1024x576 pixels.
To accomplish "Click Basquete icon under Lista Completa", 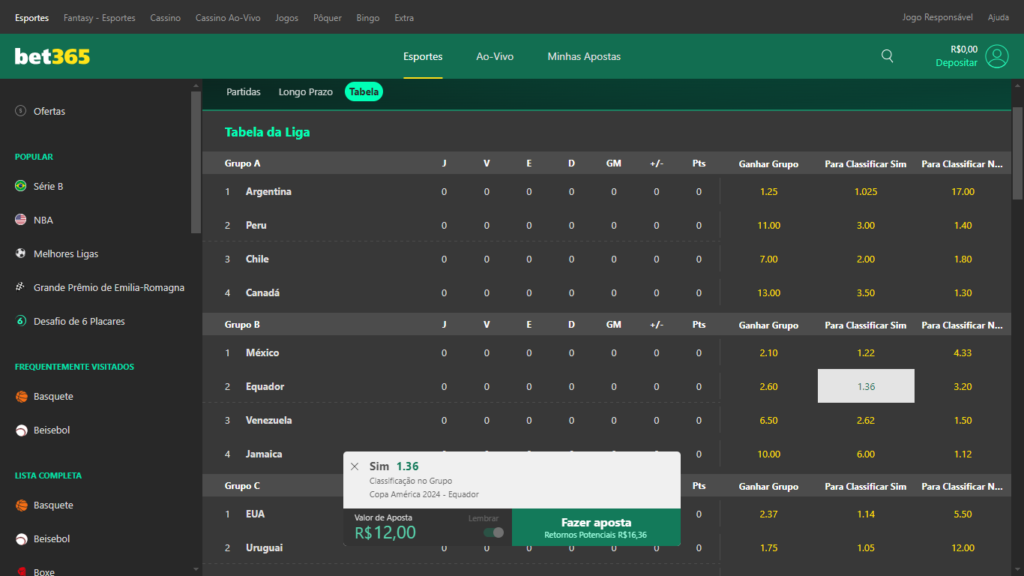I will click(x=22, y=505).
